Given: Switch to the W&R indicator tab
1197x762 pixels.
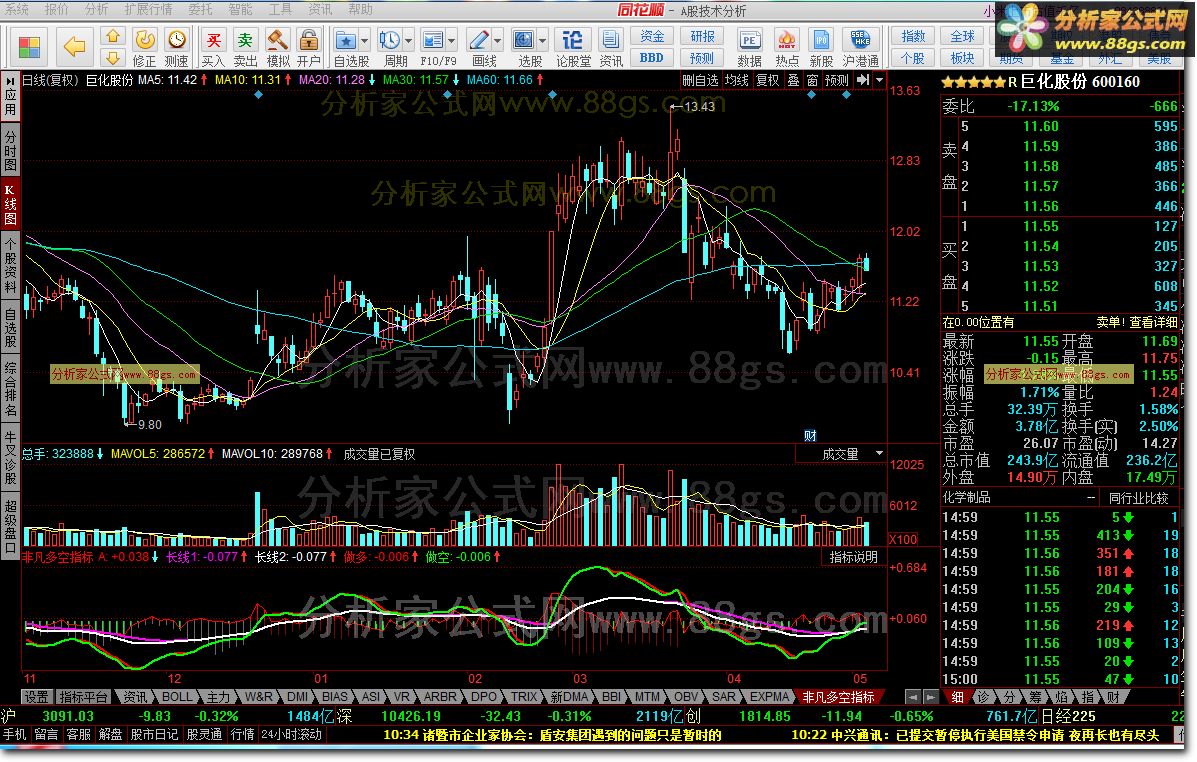Looking at the screenshot, I should point(258,697).
